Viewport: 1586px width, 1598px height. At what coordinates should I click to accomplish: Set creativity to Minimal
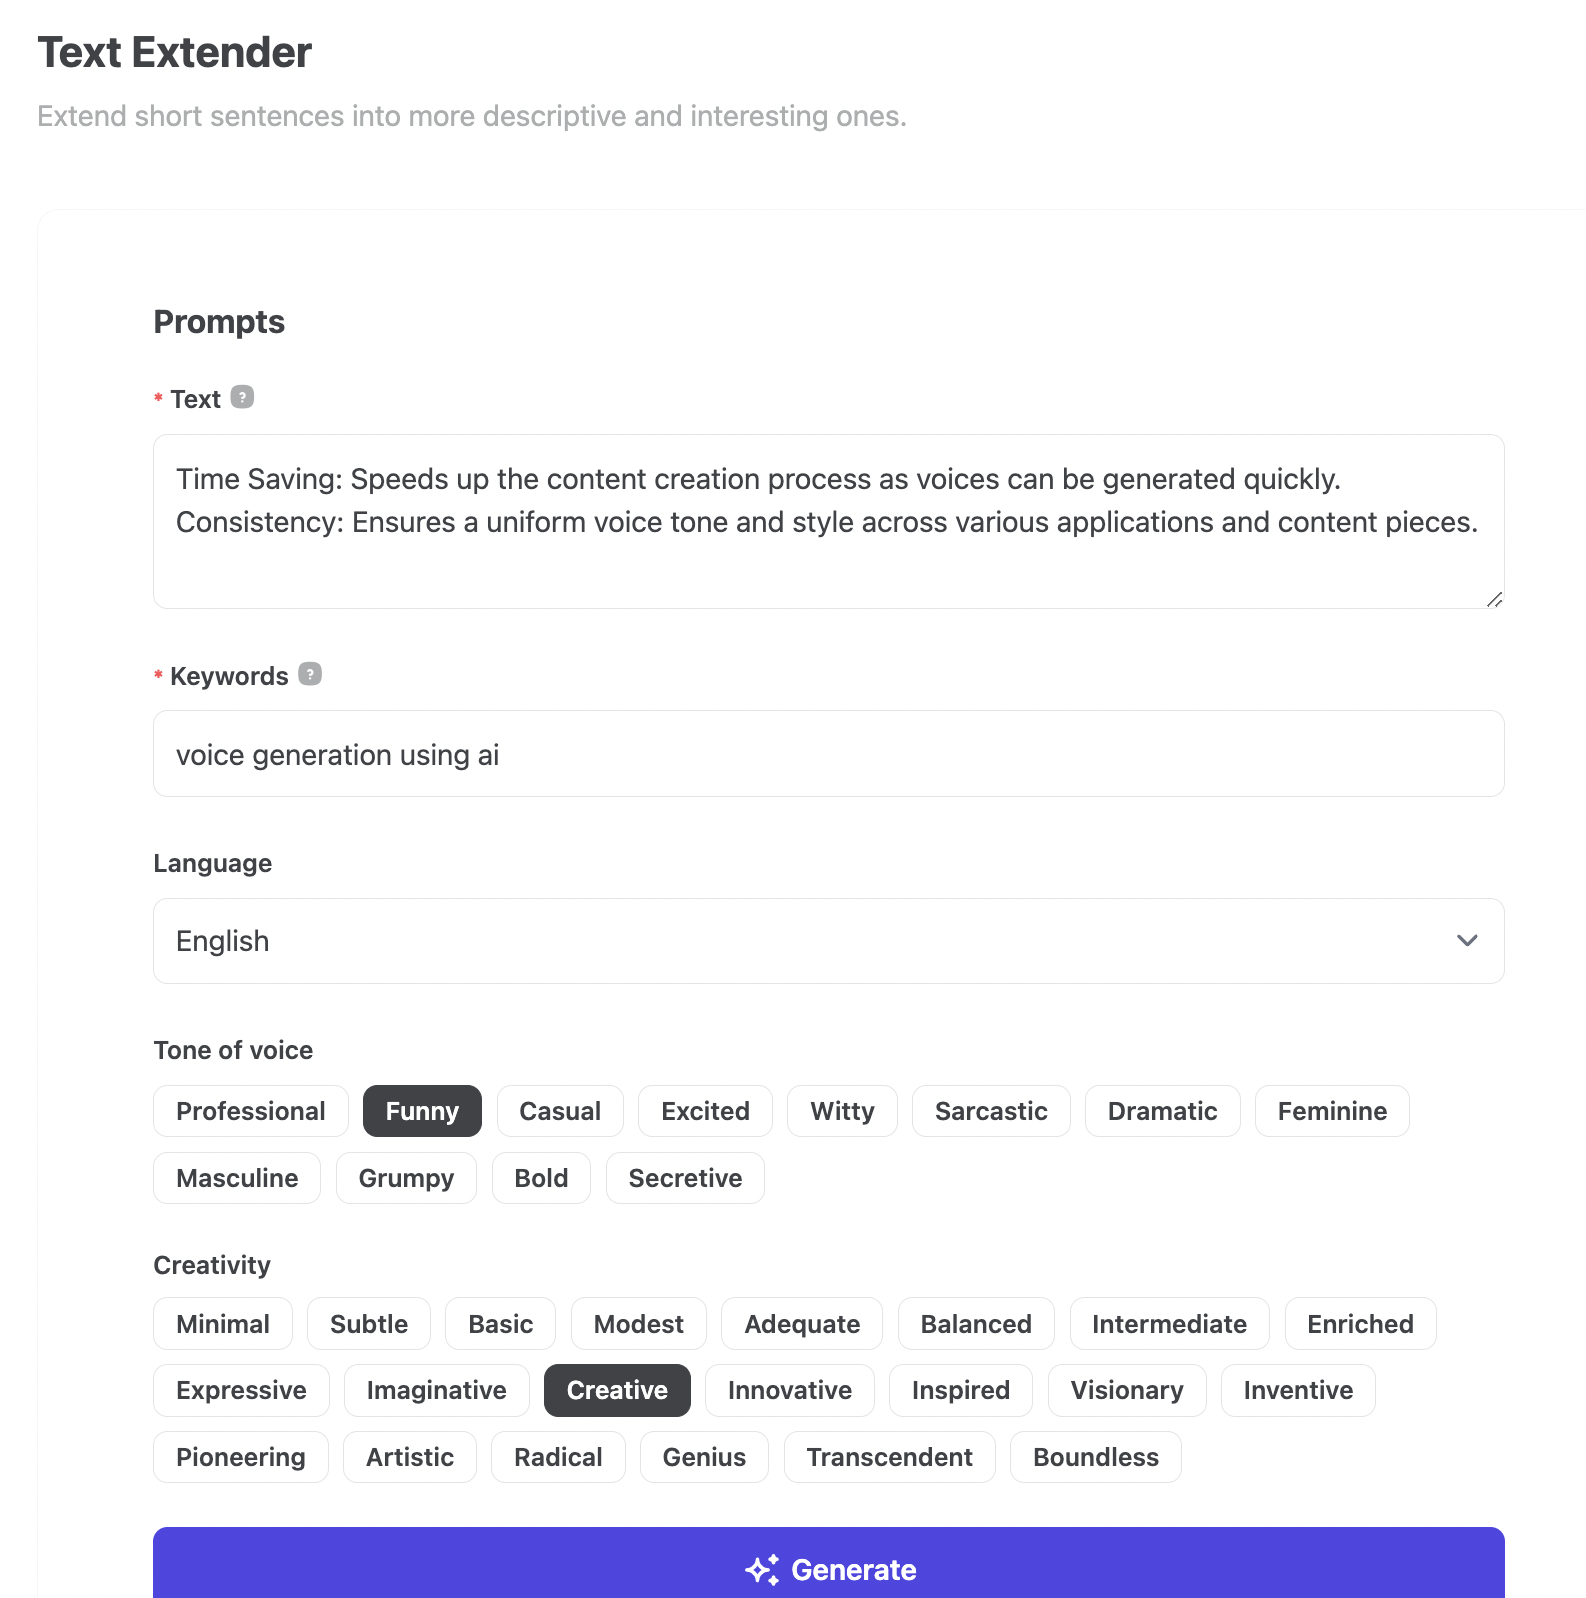(x=223, y=1324)
